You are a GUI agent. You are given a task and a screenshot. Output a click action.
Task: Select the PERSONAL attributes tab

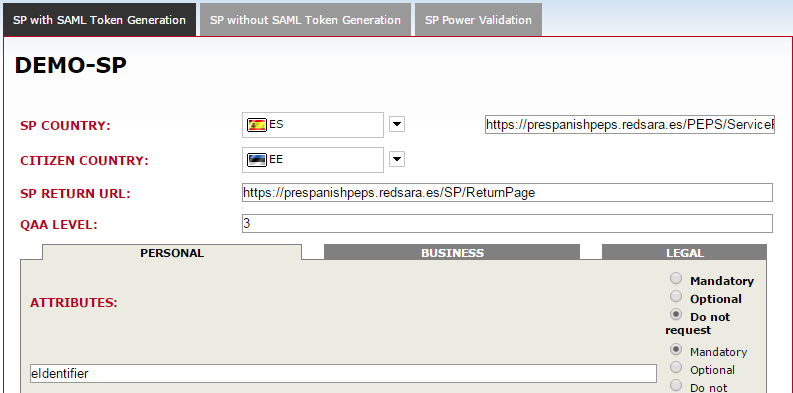click(x=172, y=253)
